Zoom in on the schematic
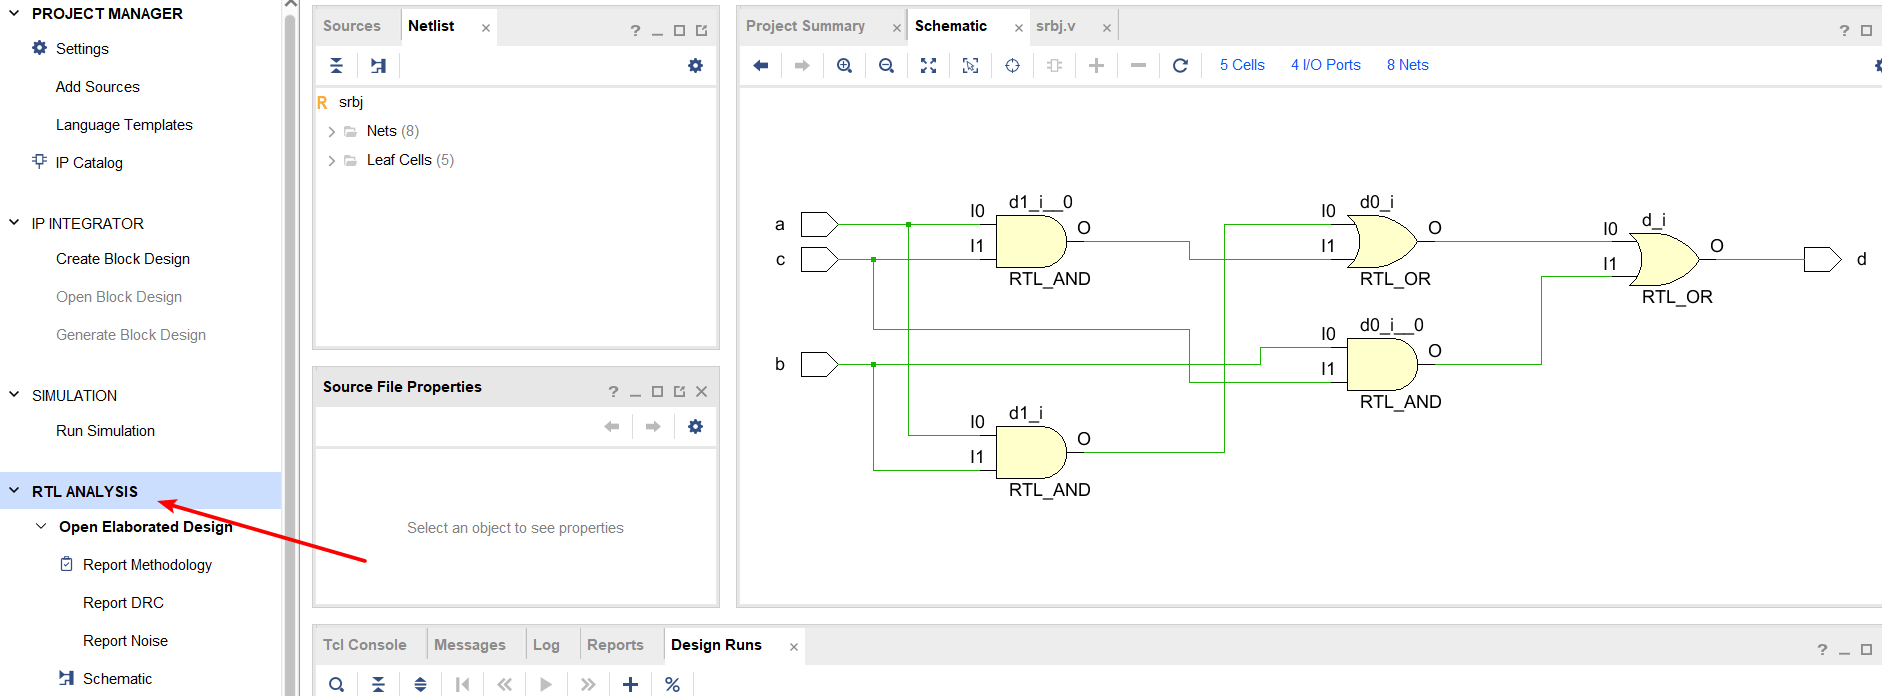Image resolution: width=1882 pixels, height=696 pixels. click(x=844, y=65)
